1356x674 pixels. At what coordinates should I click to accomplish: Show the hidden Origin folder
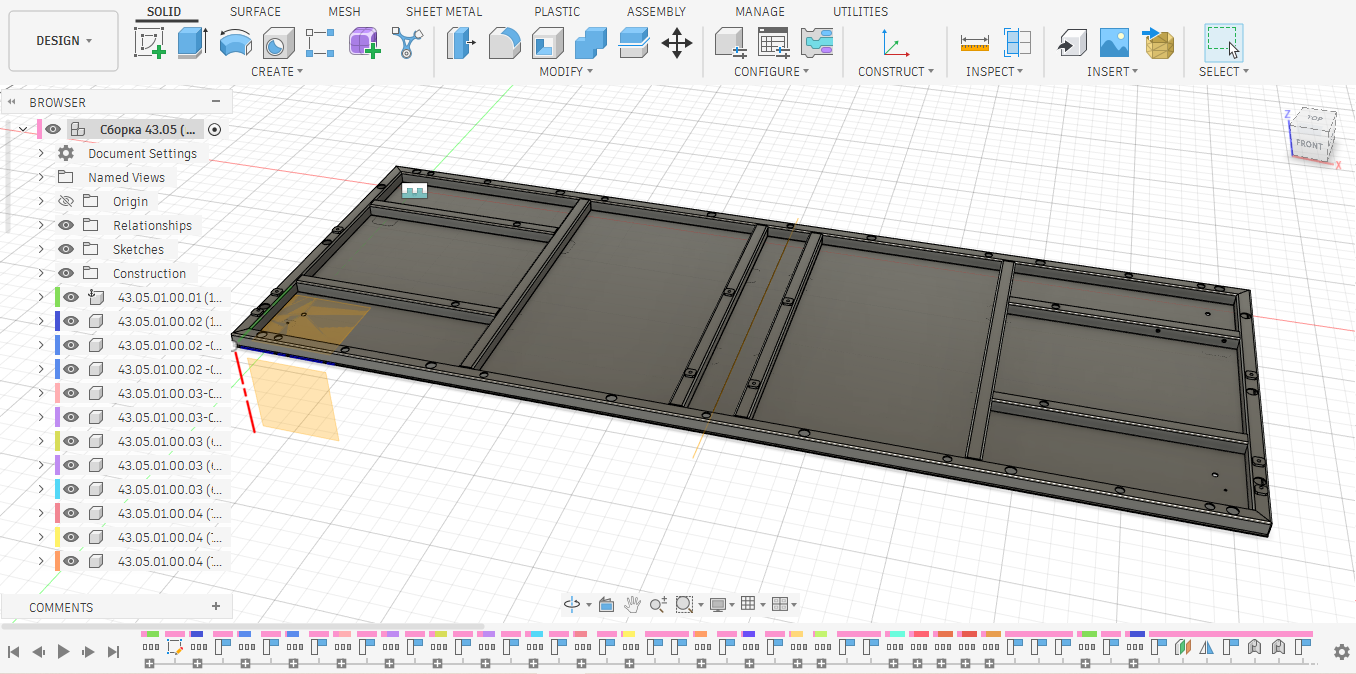(x=66, y=201)
